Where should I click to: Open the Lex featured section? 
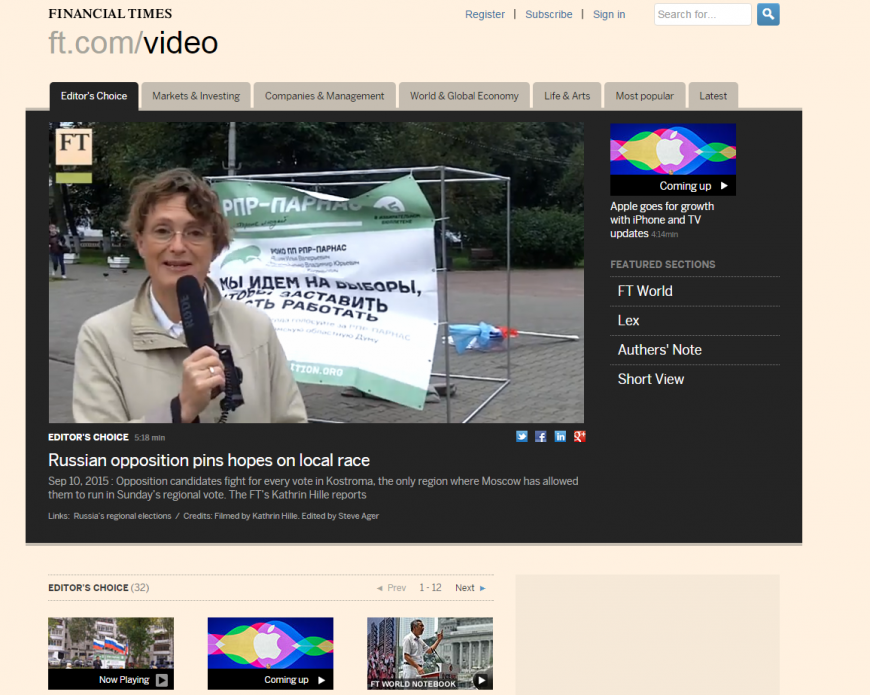tap(628, 321)
